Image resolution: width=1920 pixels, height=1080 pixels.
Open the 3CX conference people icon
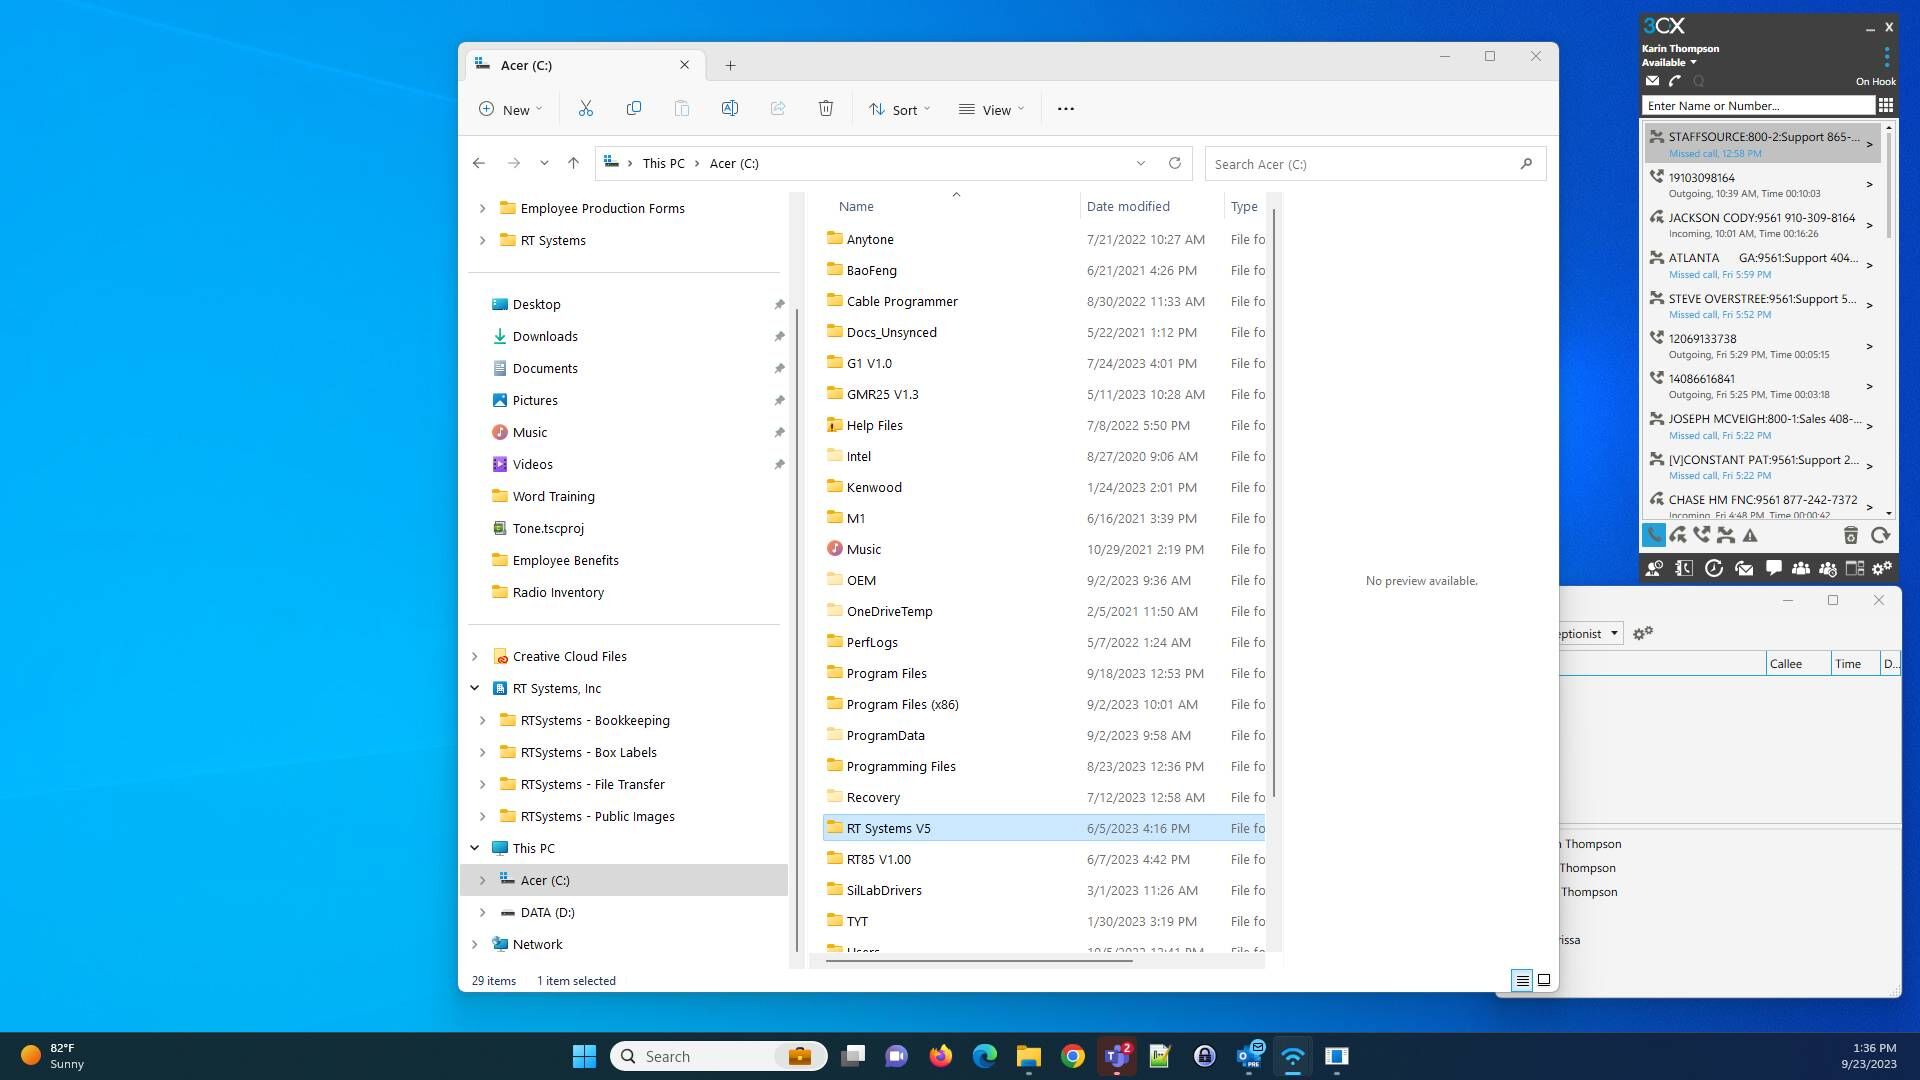point(1801,568)
